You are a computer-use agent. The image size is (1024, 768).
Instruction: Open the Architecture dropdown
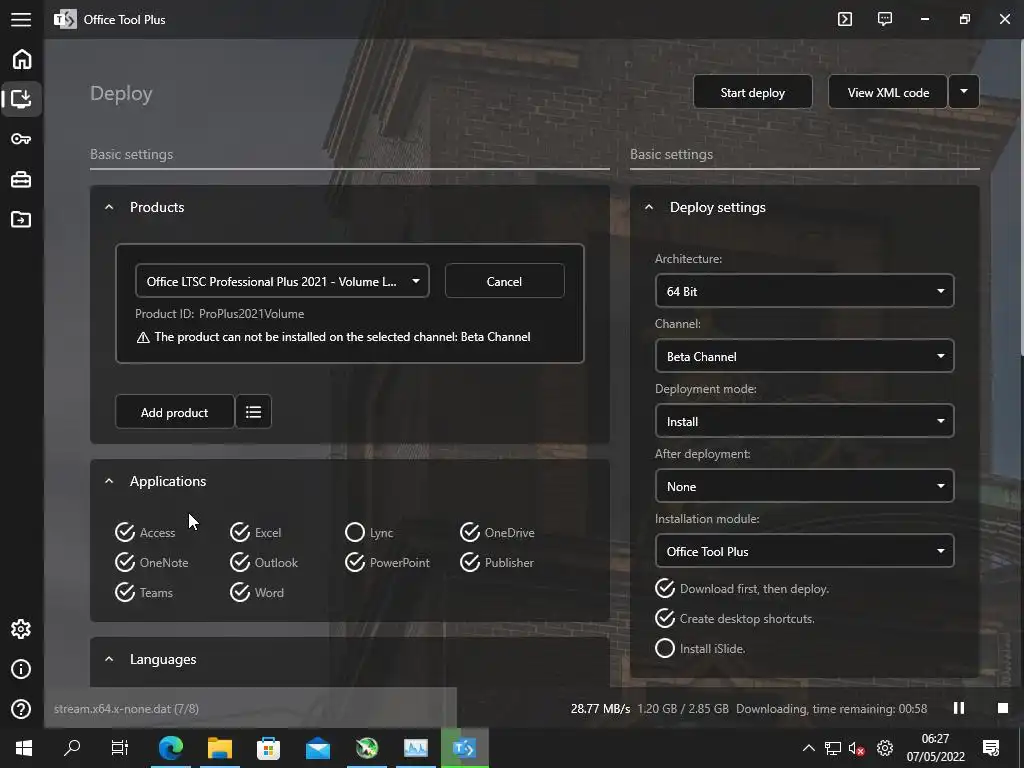804,291
